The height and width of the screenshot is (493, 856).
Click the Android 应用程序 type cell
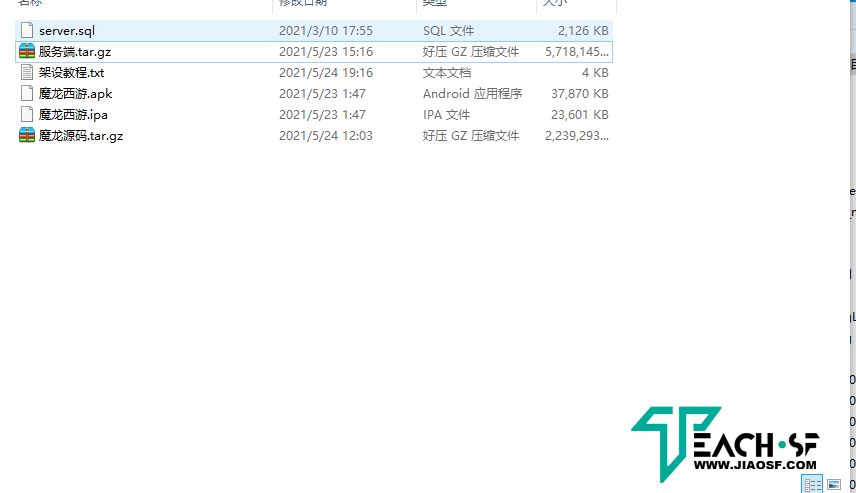point(472,94)
